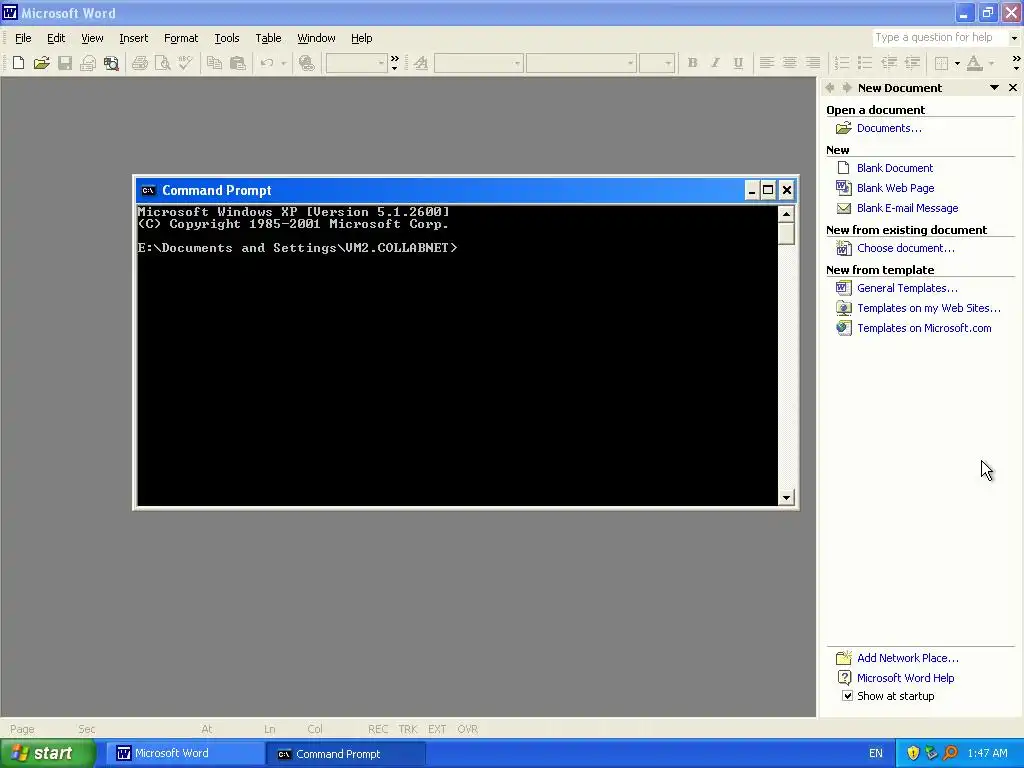Click the E-mail toolbar icon
Screen dimensions: 1024x768
[x=88, y=63]
